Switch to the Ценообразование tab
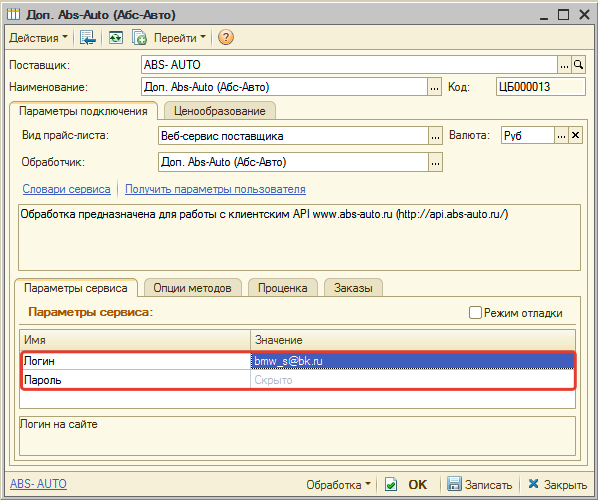This screenshot has width=598, height=500. (220, 111)
